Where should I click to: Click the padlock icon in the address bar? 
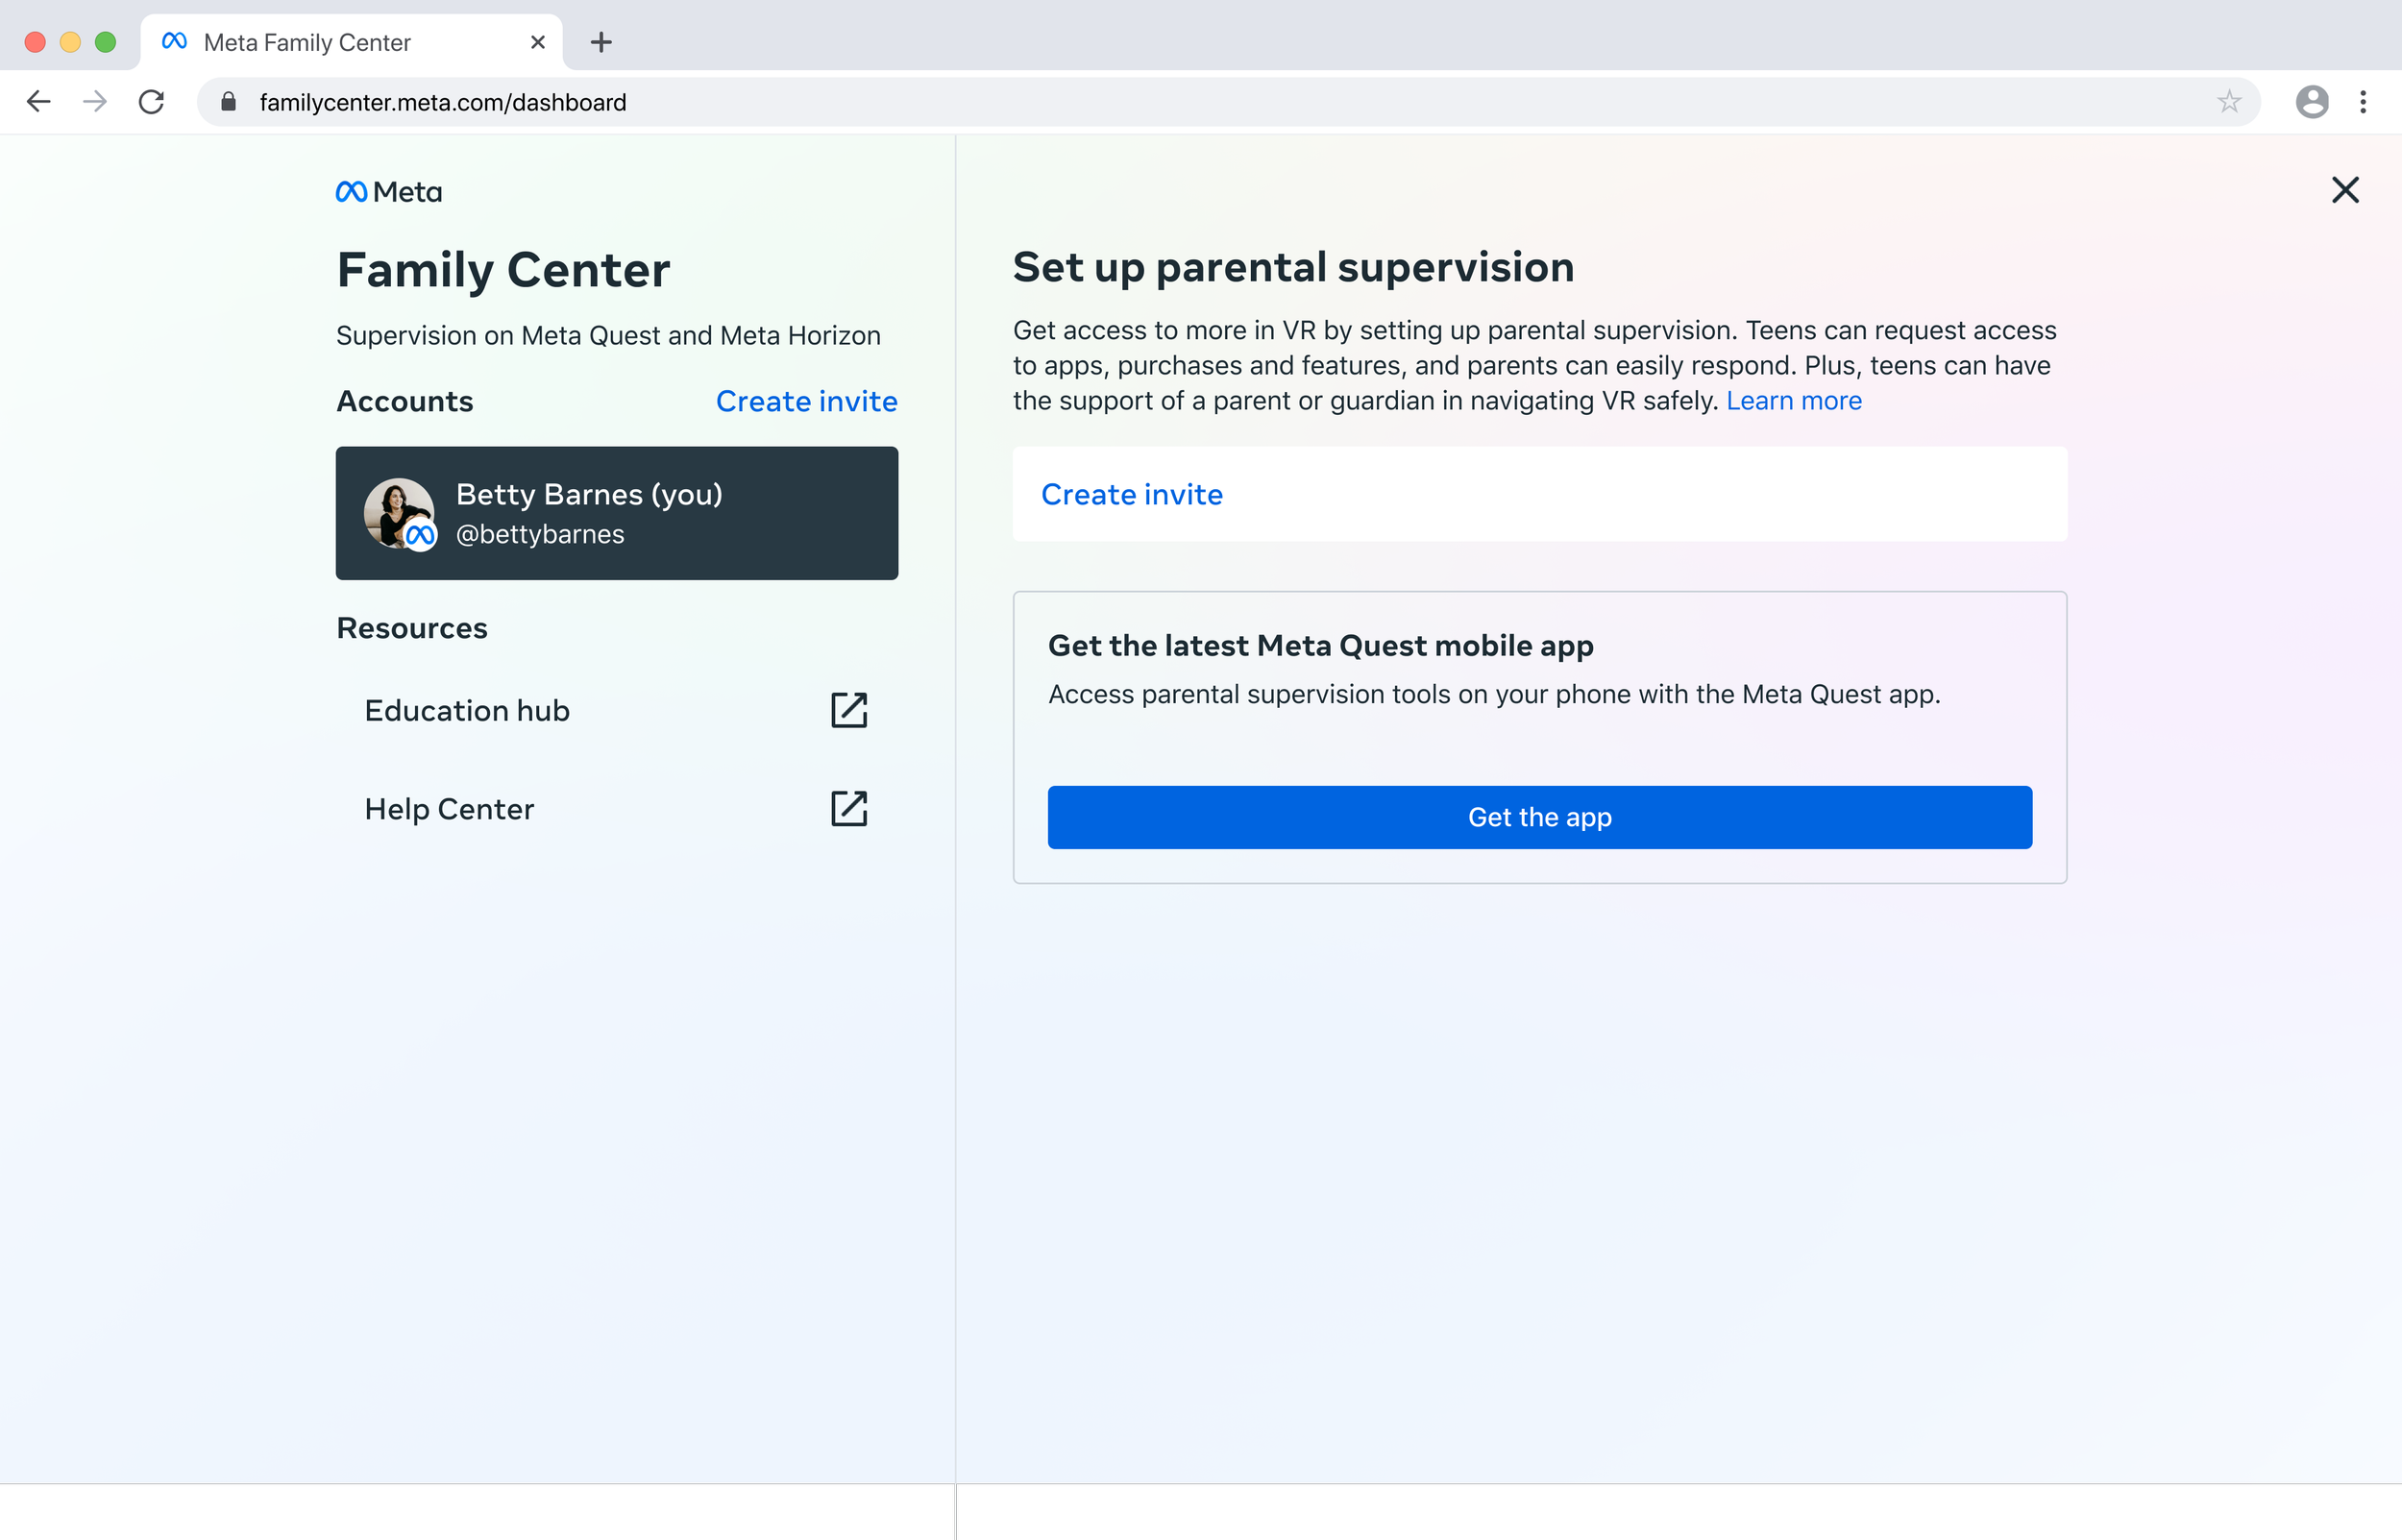coord(226,101)
